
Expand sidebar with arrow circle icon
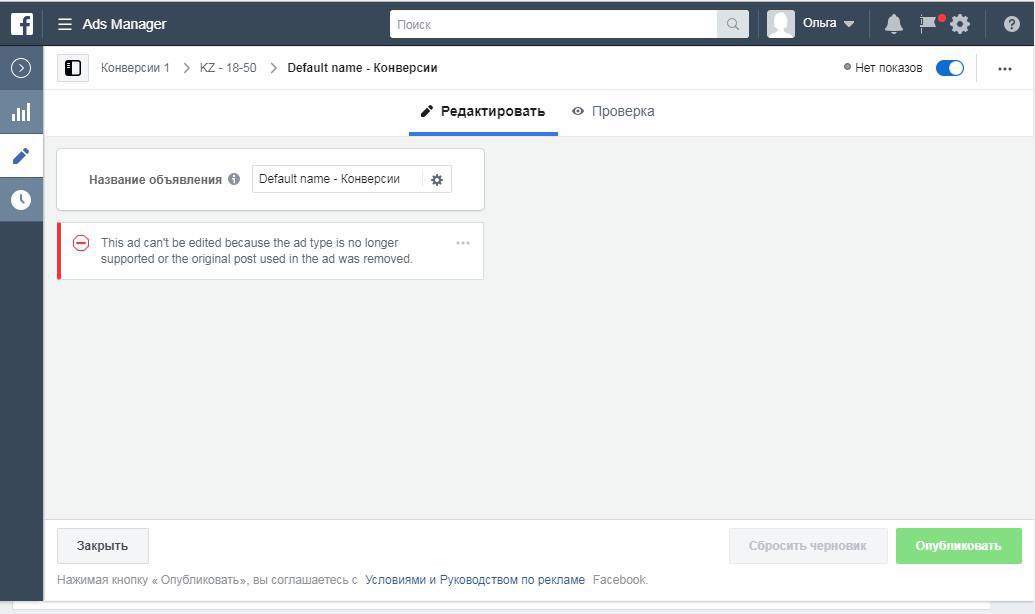pyautogui.click(x=21, y=68)
